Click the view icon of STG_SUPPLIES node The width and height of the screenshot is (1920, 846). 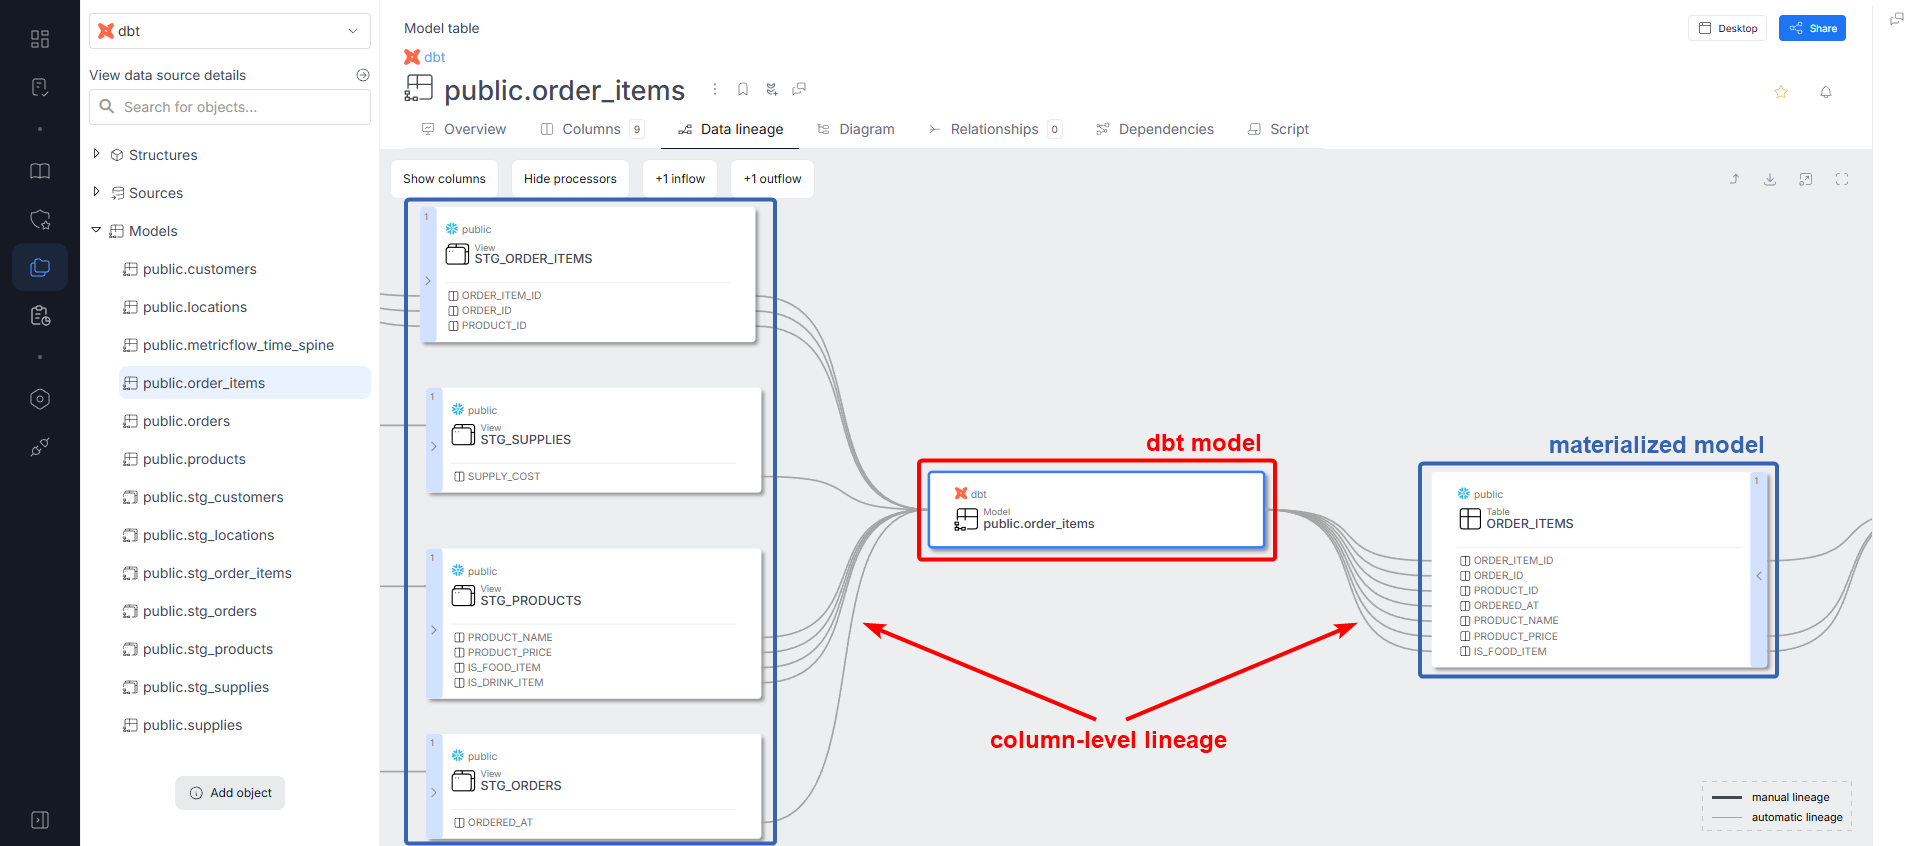pyautogui.click(x=463, y=435)
